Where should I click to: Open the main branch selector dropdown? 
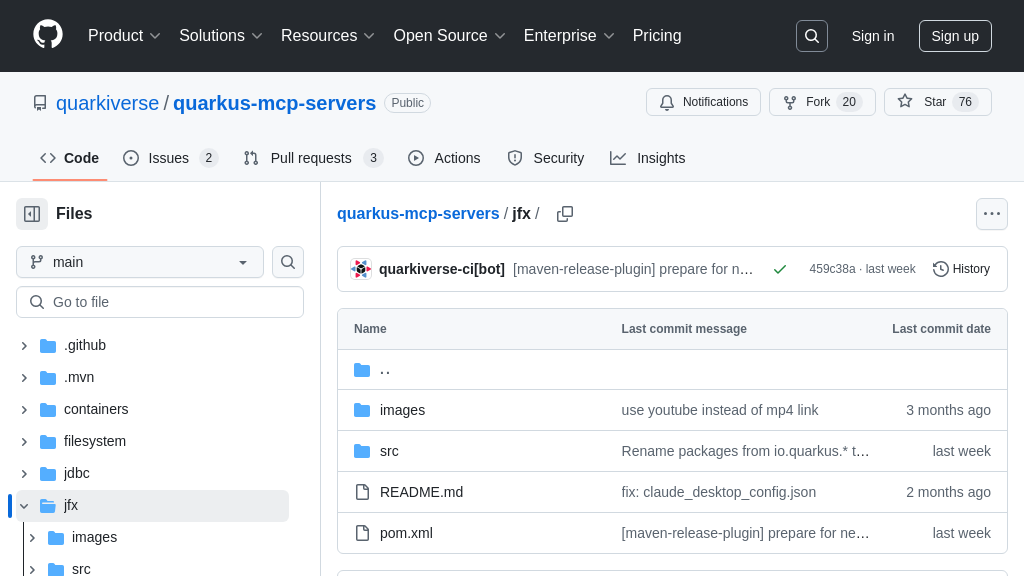pyautogui.click(x=140, y=262)
